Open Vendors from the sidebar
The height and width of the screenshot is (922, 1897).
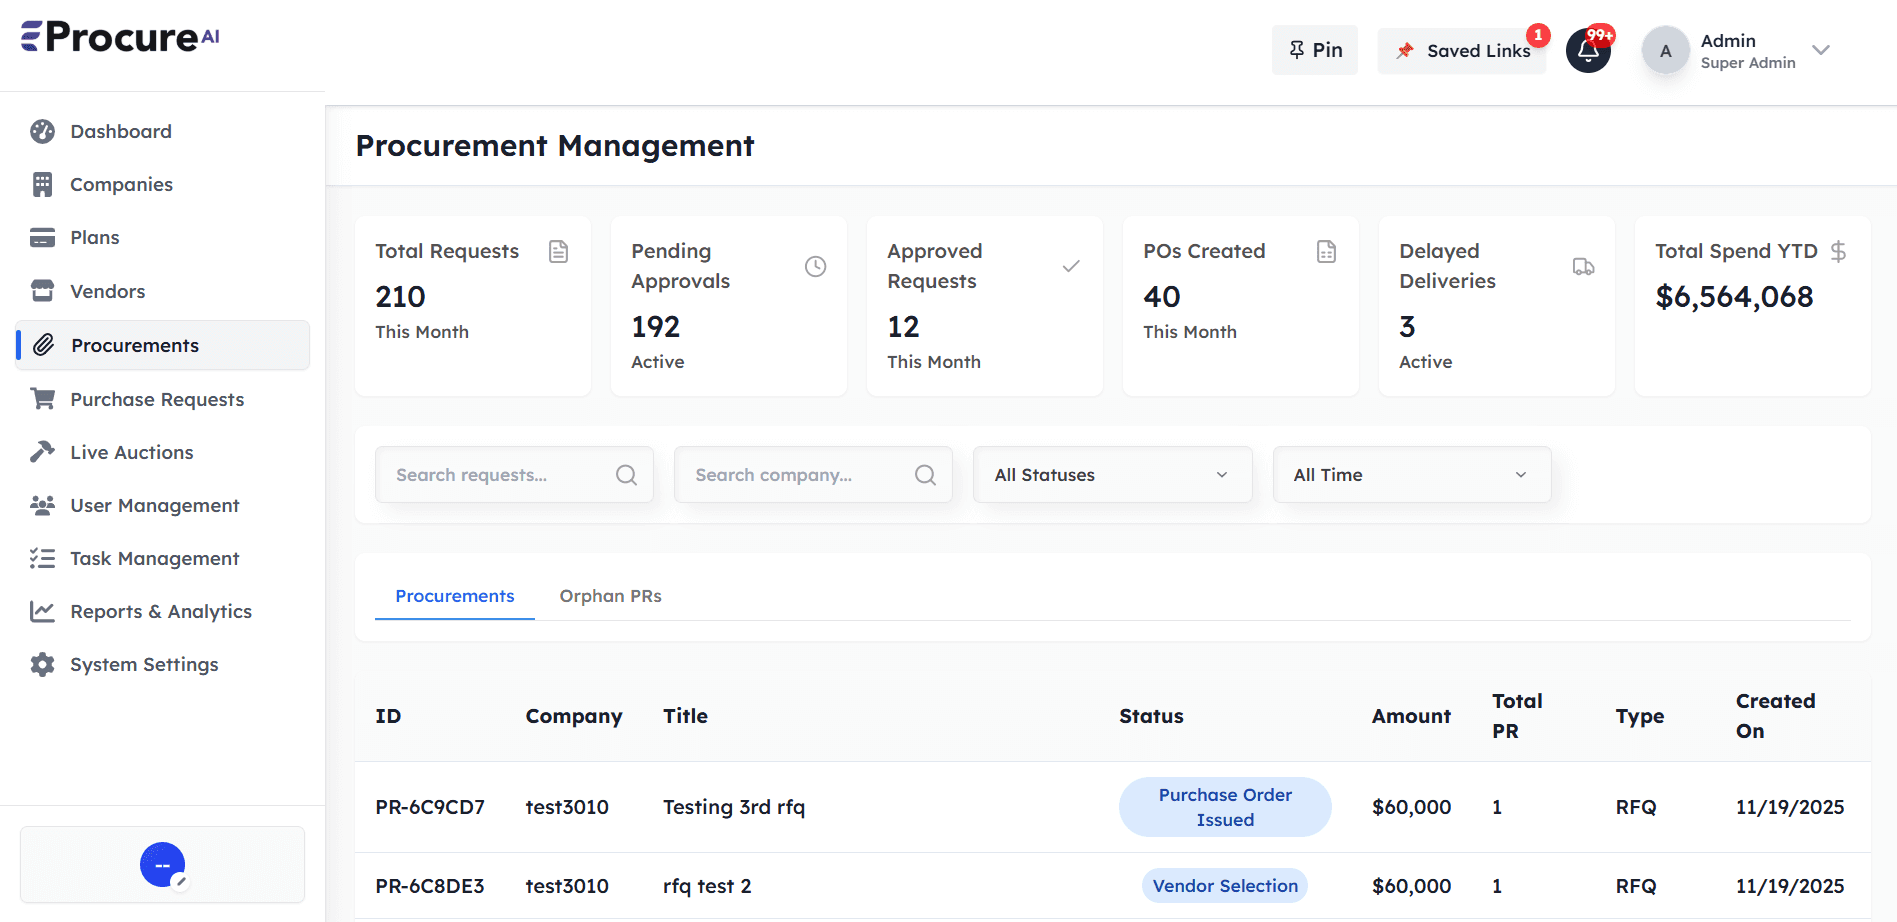click(x=41, y=291)
